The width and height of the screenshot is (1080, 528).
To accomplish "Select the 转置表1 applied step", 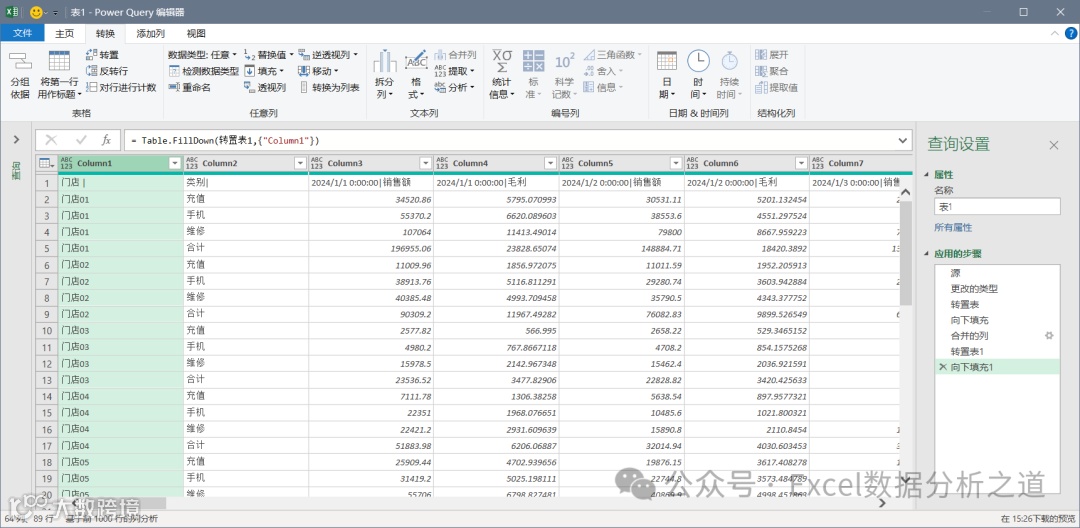I will point(997,351).
